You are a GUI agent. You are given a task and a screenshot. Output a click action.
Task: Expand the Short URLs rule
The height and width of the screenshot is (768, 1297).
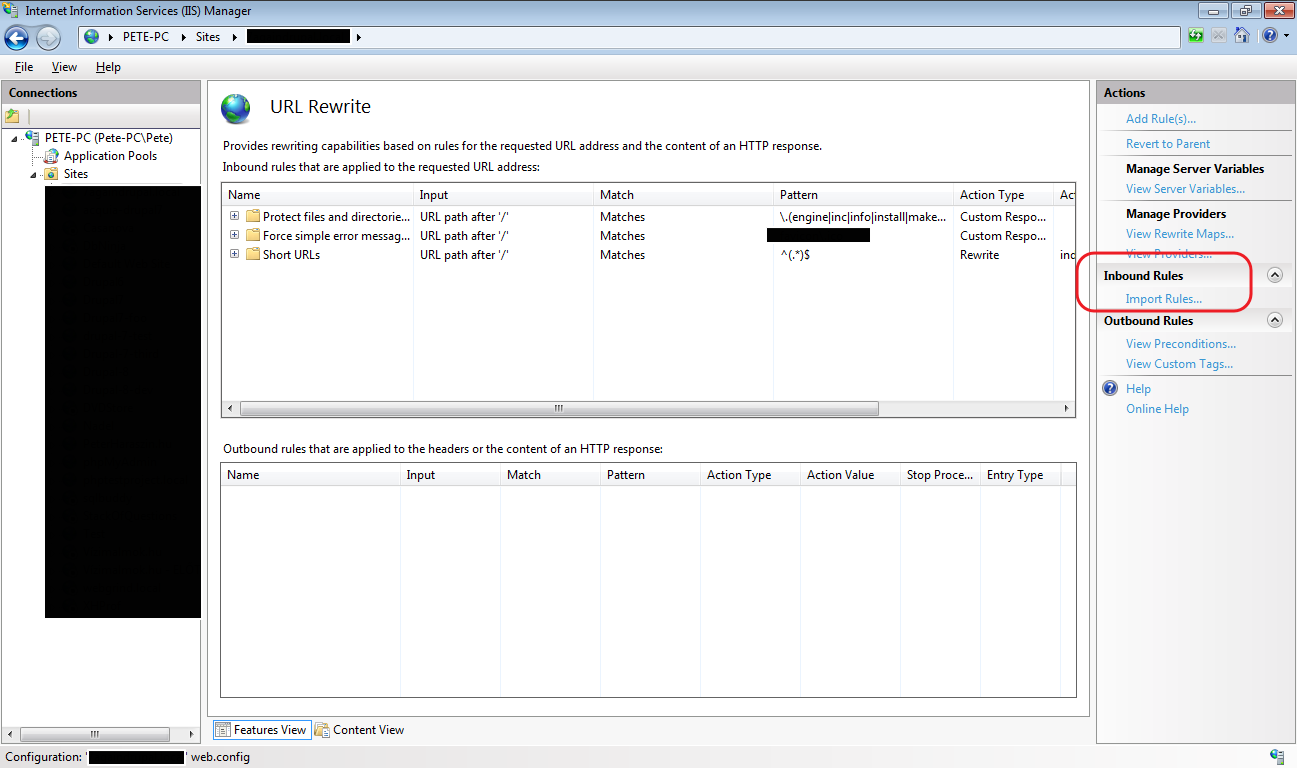click(x=235, y=254)
